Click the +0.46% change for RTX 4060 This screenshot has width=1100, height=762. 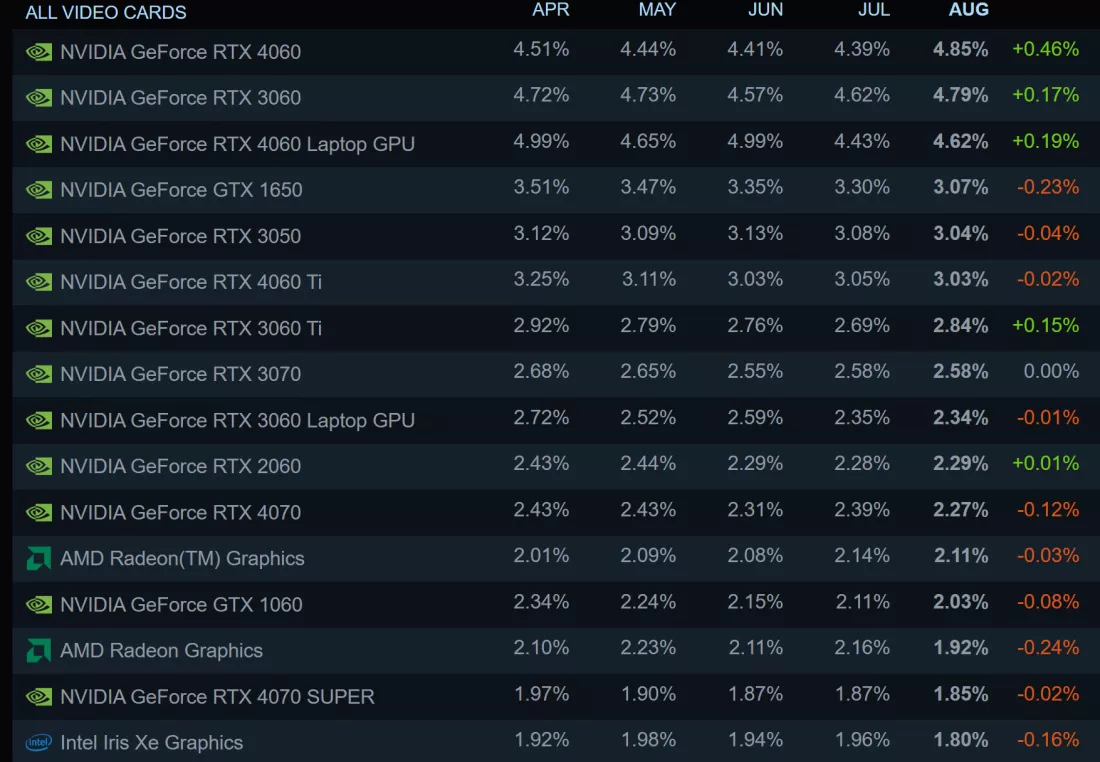coord(1045,49)
